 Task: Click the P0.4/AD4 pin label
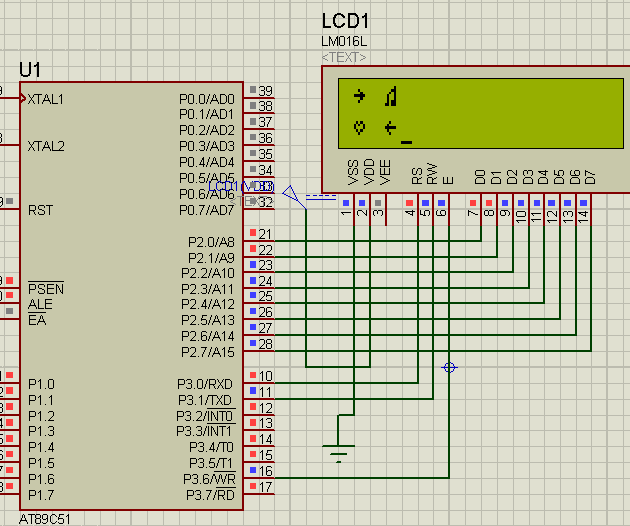point(207,162)
